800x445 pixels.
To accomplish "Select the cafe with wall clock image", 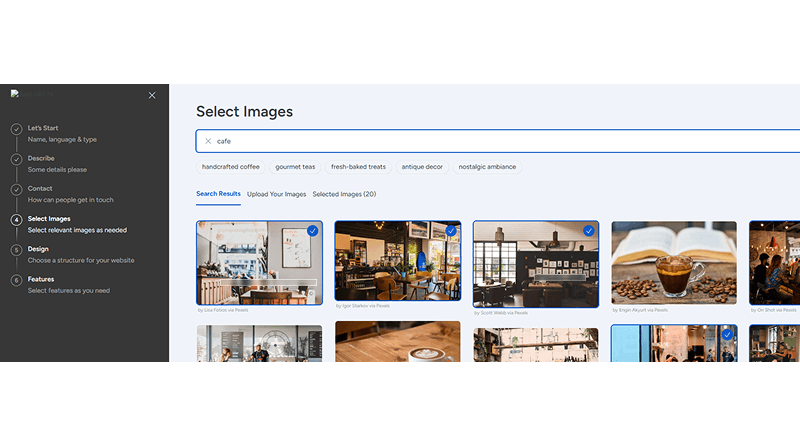I will 259,343.
